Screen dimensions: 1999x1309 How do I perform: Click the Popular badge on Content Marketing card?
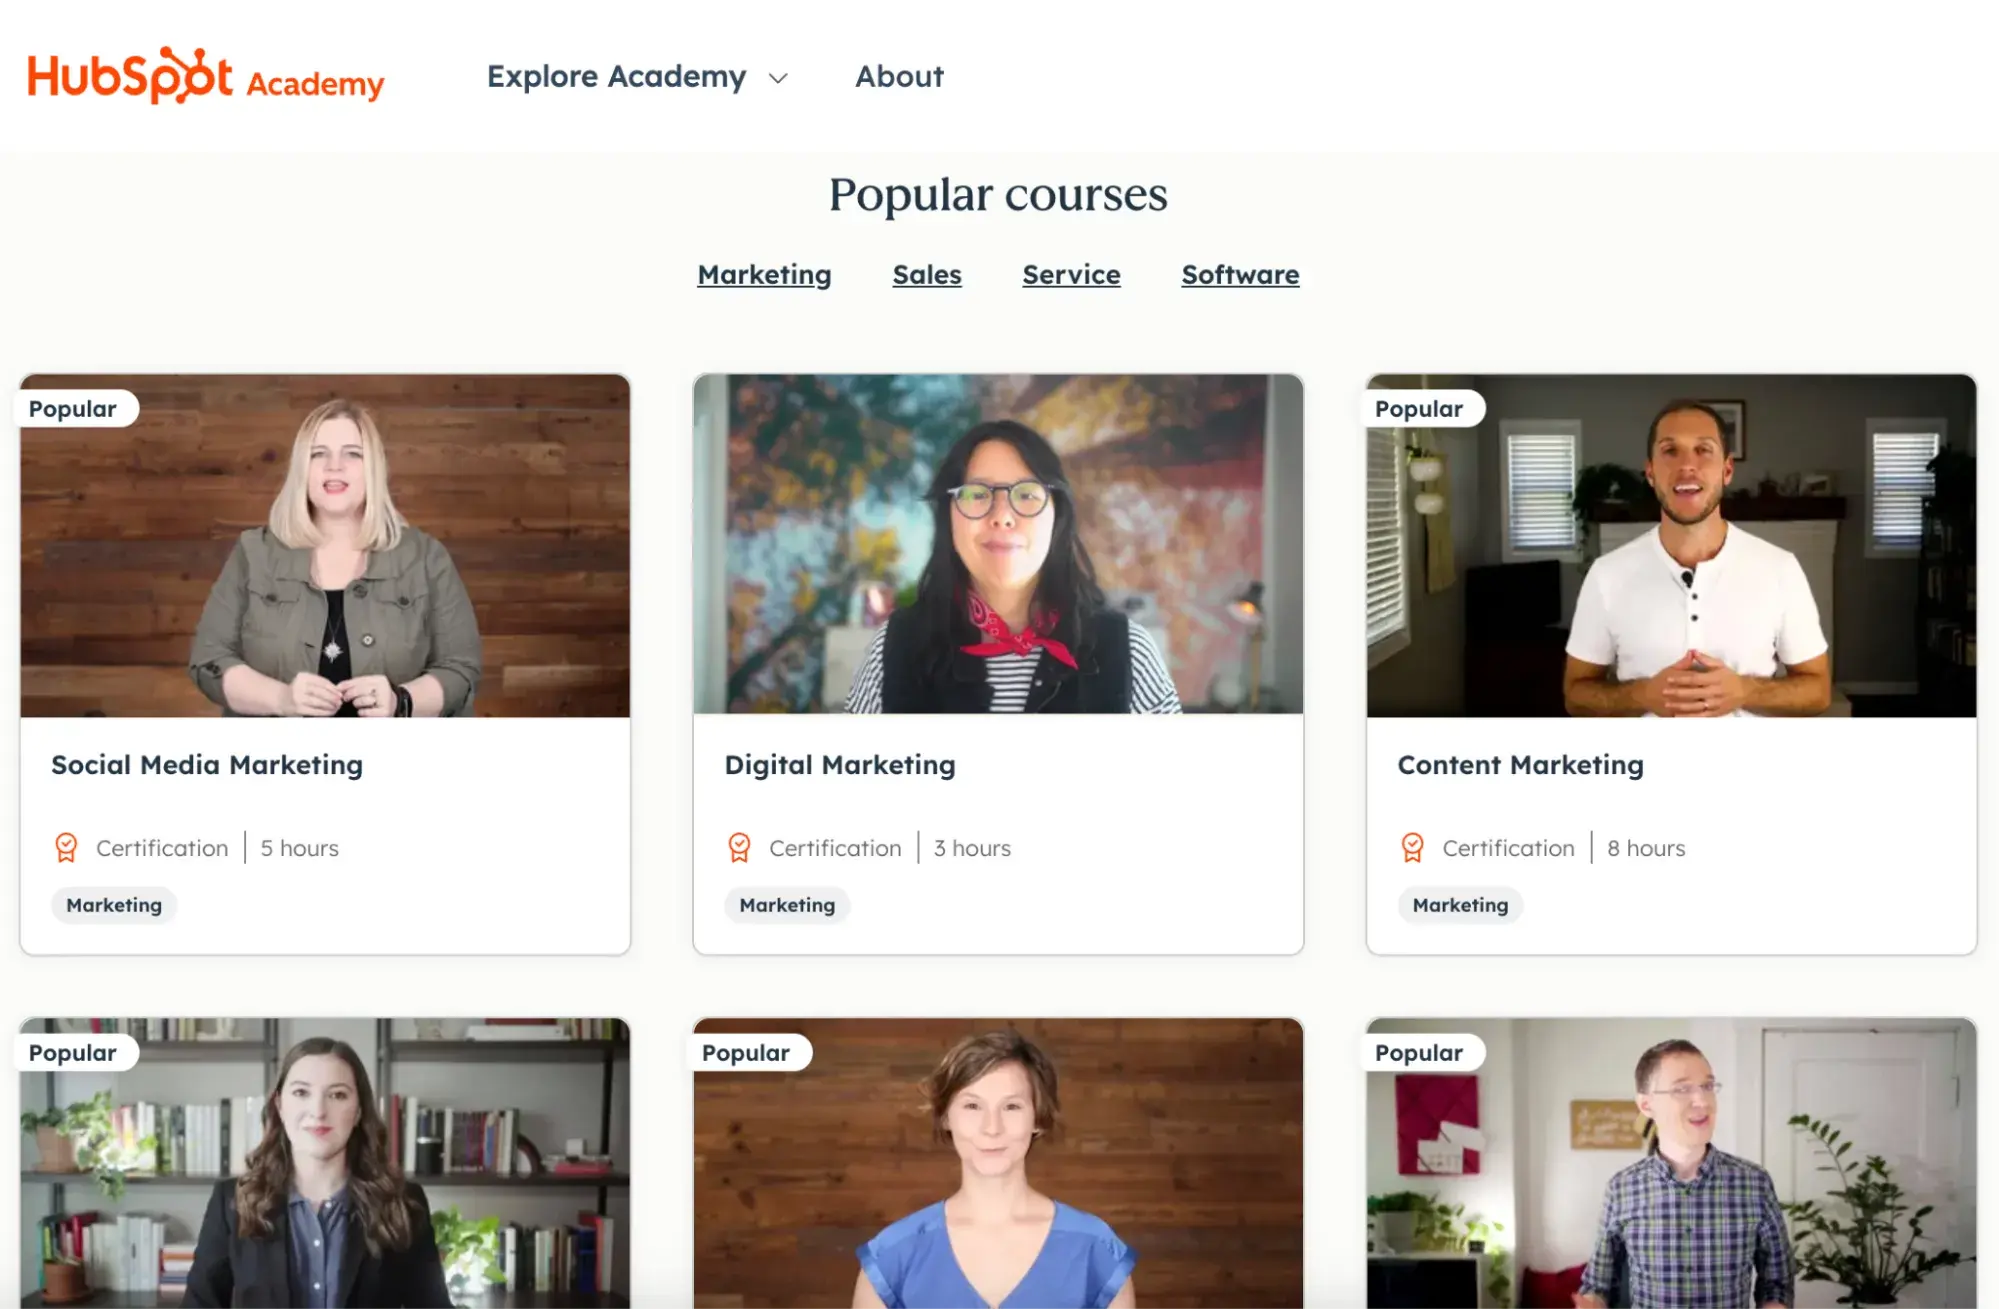click(1421, 408)
